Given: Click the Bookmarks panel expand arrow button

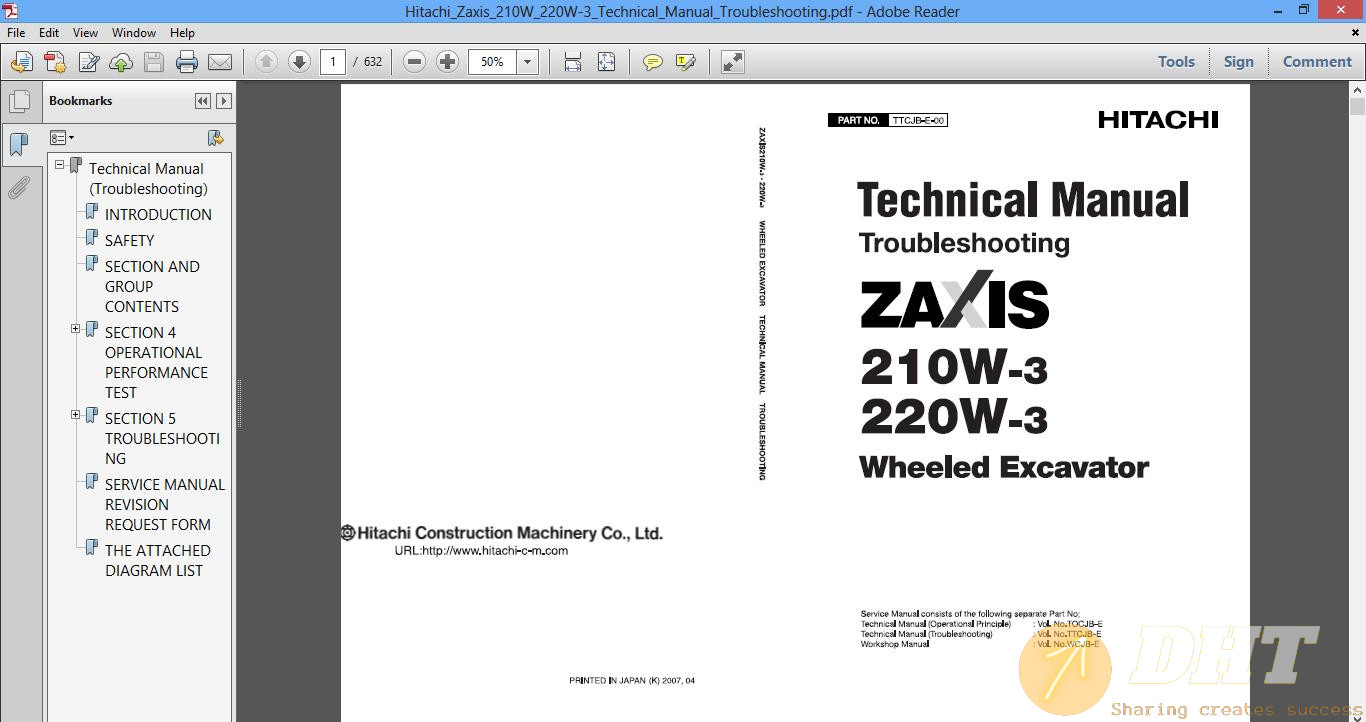Looking at the screenshot, I should (x=224, y=101).
